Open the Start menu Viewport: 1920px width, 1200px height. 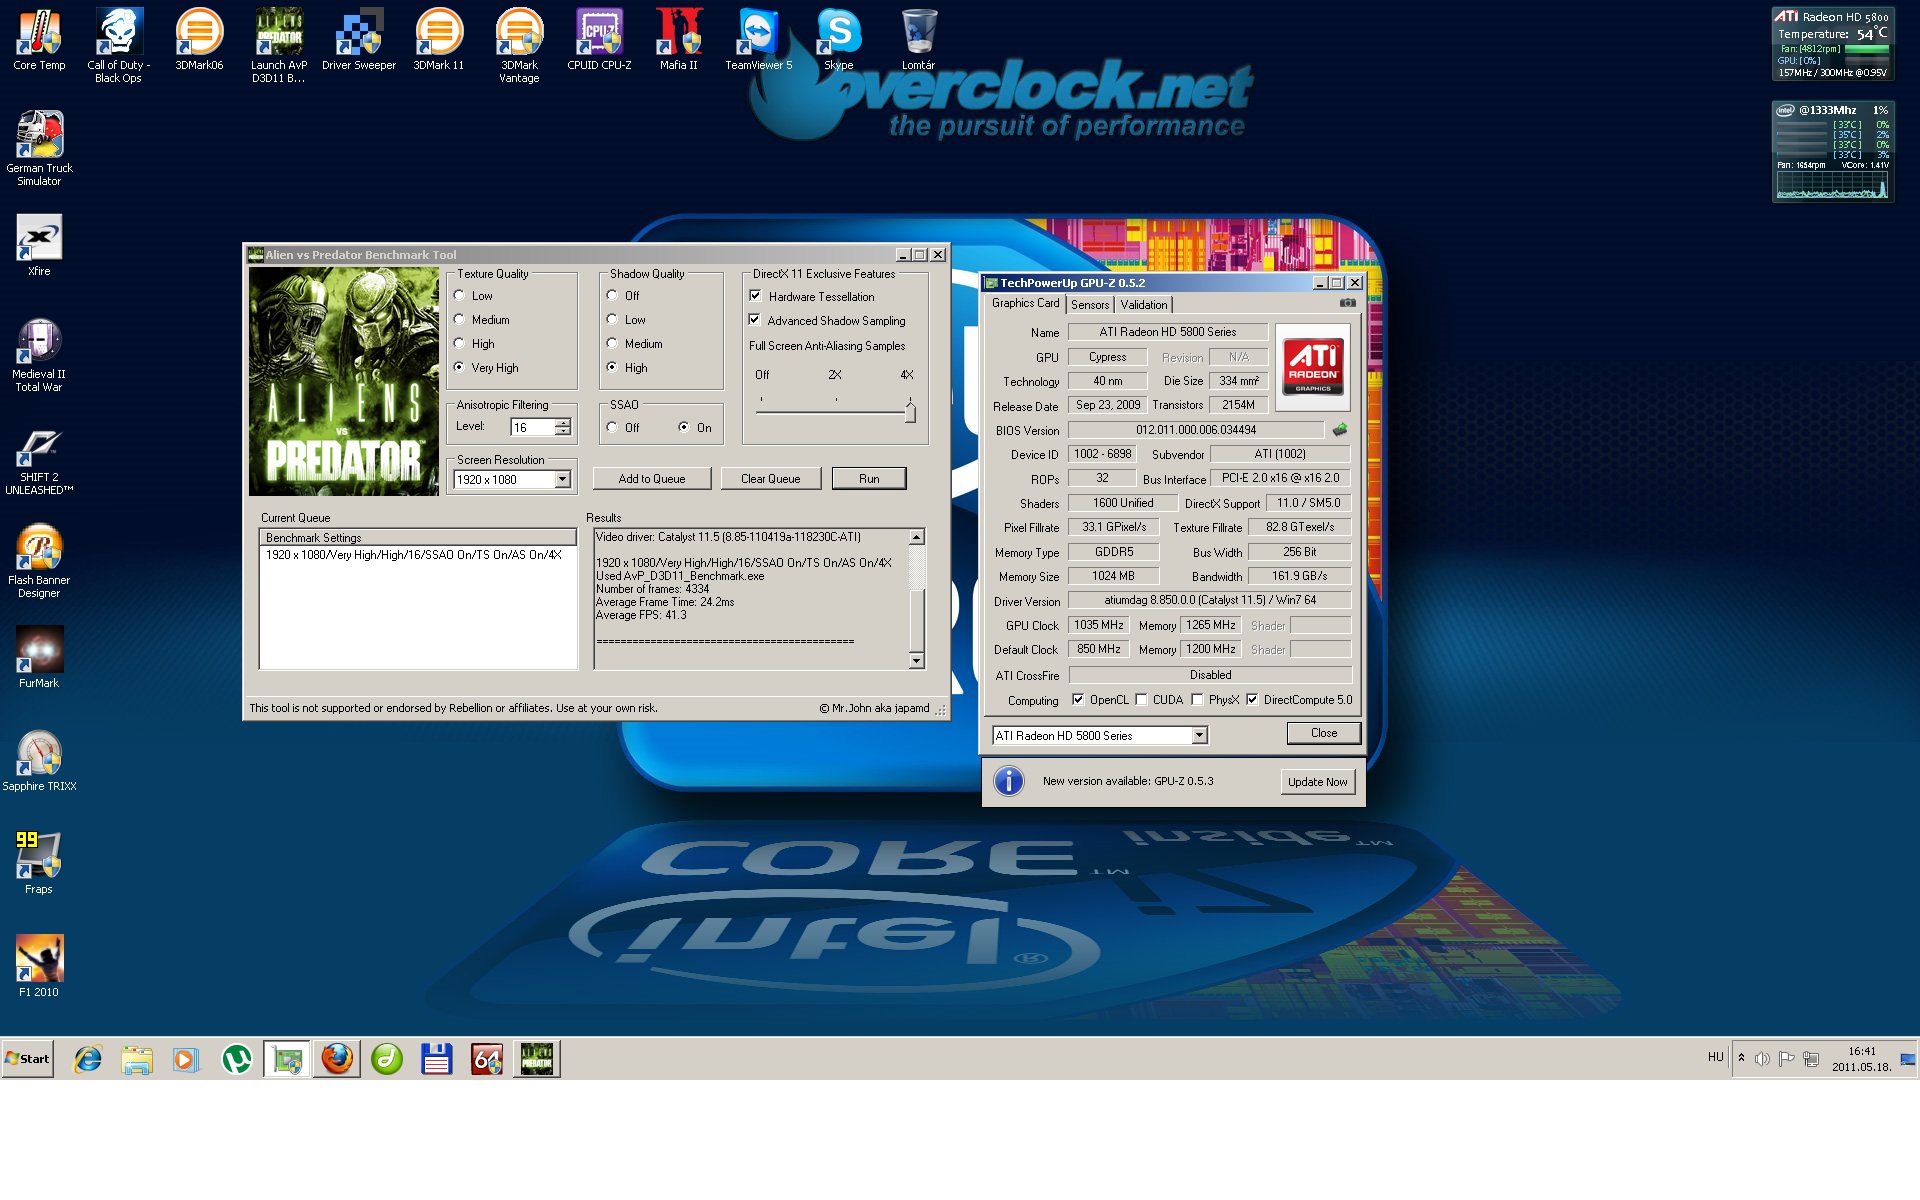[28, 1059]
